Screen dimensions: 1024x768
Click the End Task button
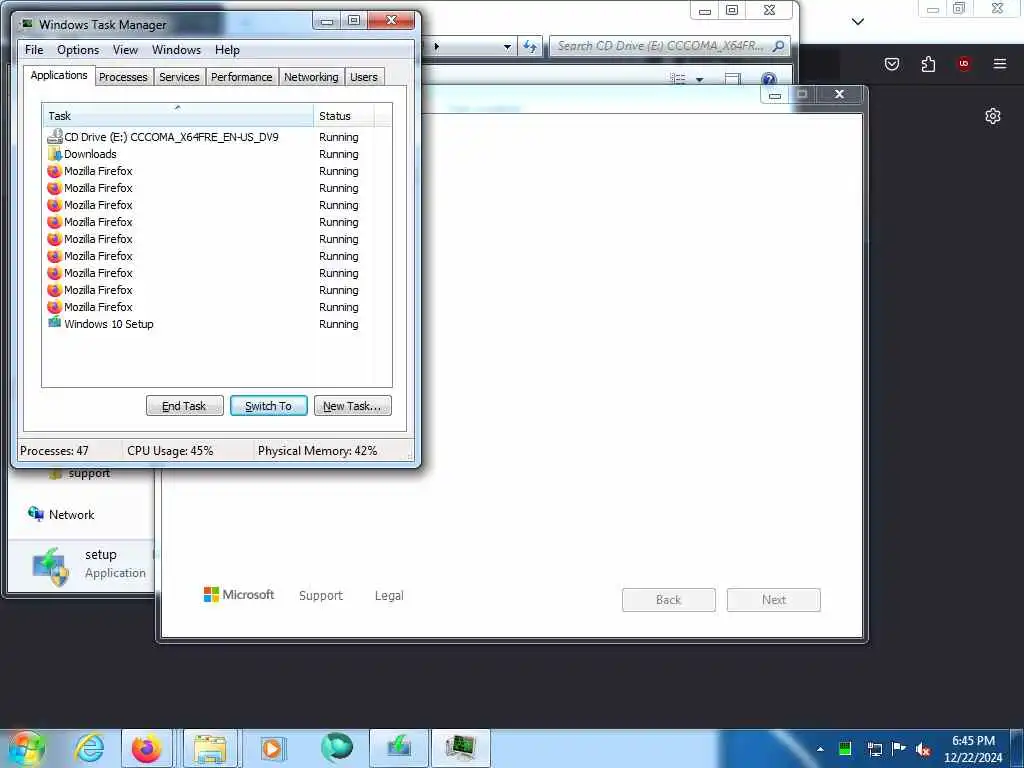[x=184, y=406]
